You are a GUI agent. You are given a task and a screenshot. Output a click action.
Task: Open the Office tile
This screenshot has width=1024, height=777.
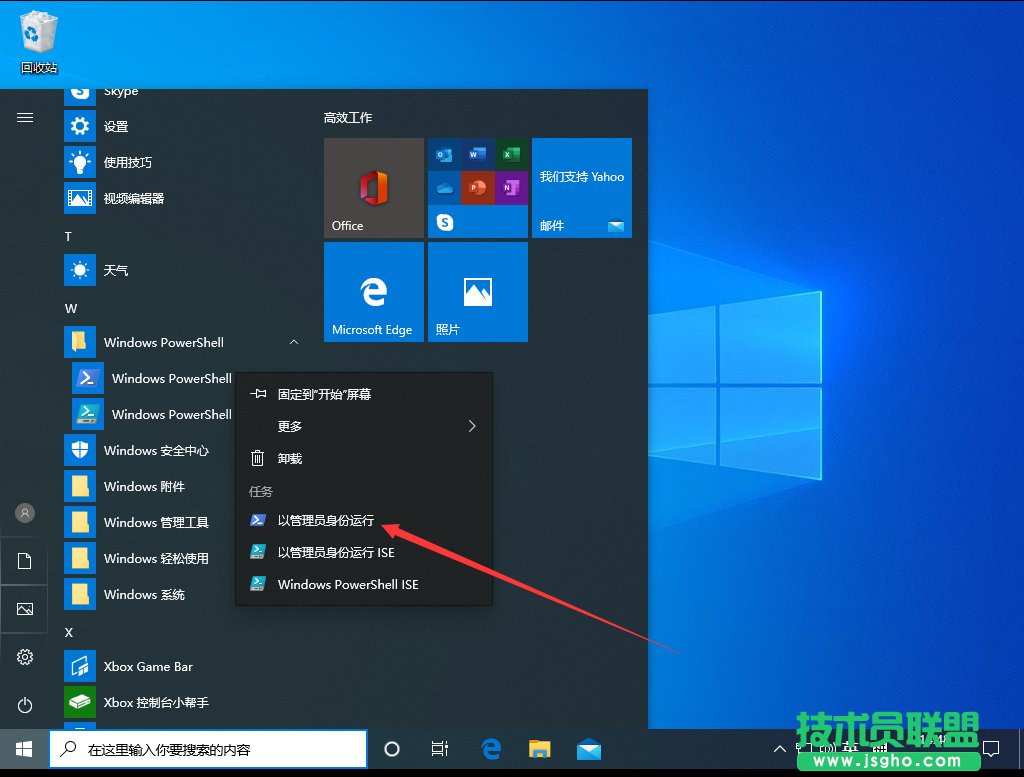(x=374, y=188)
